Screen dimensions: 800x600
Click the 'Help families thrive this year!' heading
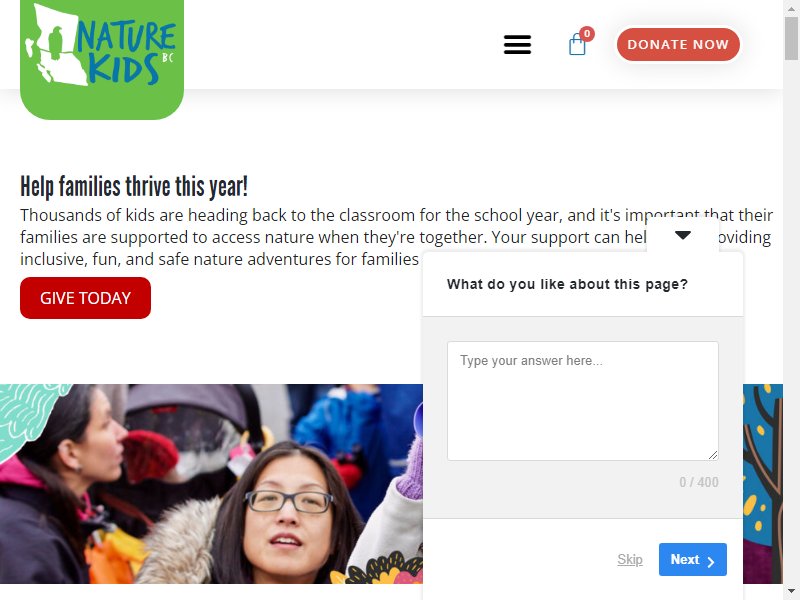coord(134,186)
